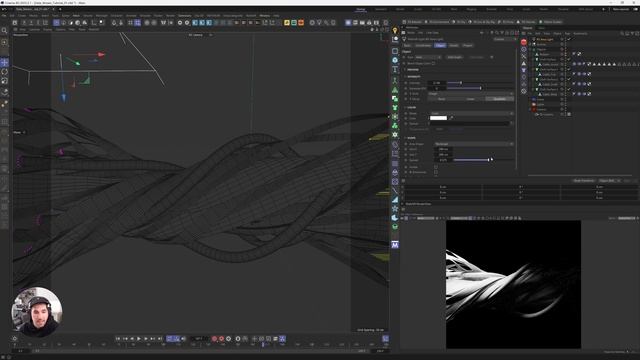The width and height of the screenshot is (640, 360).
Task: Click the color eyedropper beside the swatch
Action: click(451, 118)
